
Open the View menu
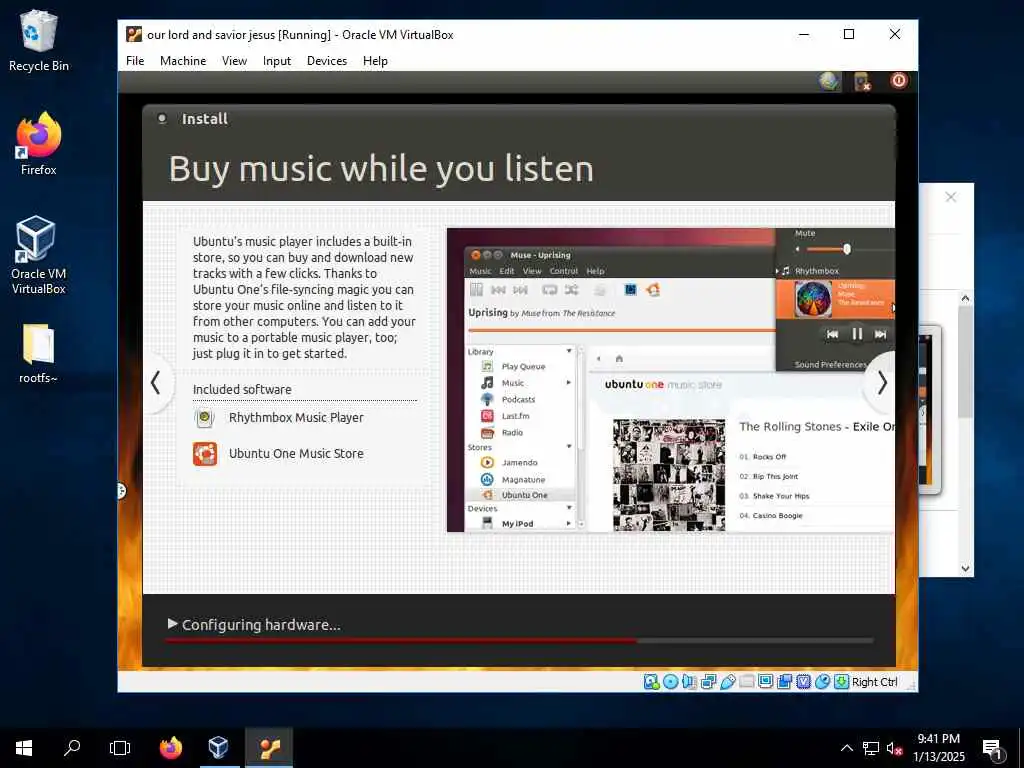click(x=234, y=61)
